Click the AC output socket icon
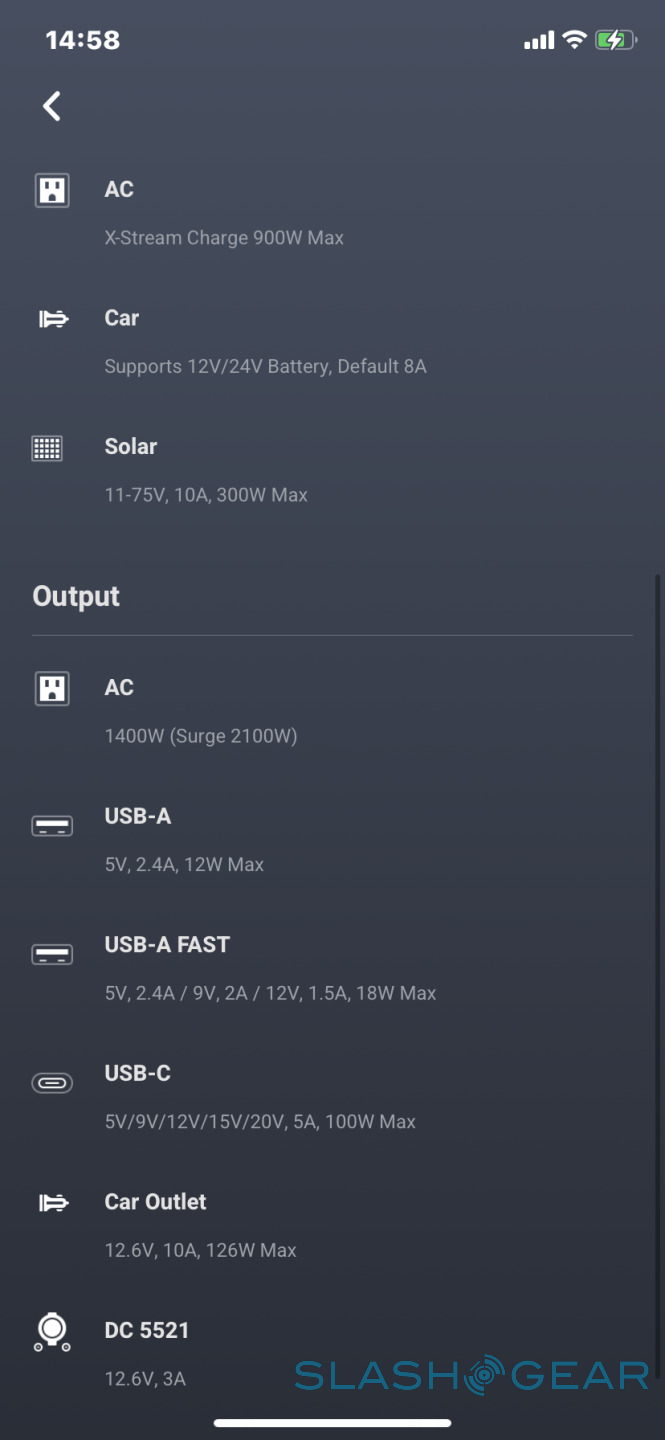This screenshot has width=665, height=1440. click(x=52, y=688)
